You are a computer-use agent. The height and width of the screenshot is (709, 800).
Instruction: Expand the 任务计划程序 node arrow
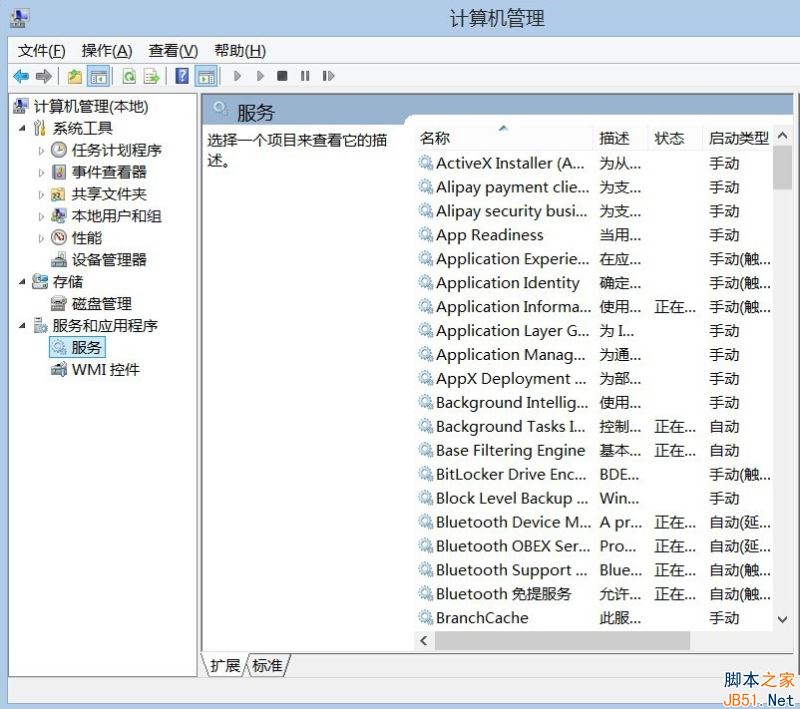pos(41,150)
